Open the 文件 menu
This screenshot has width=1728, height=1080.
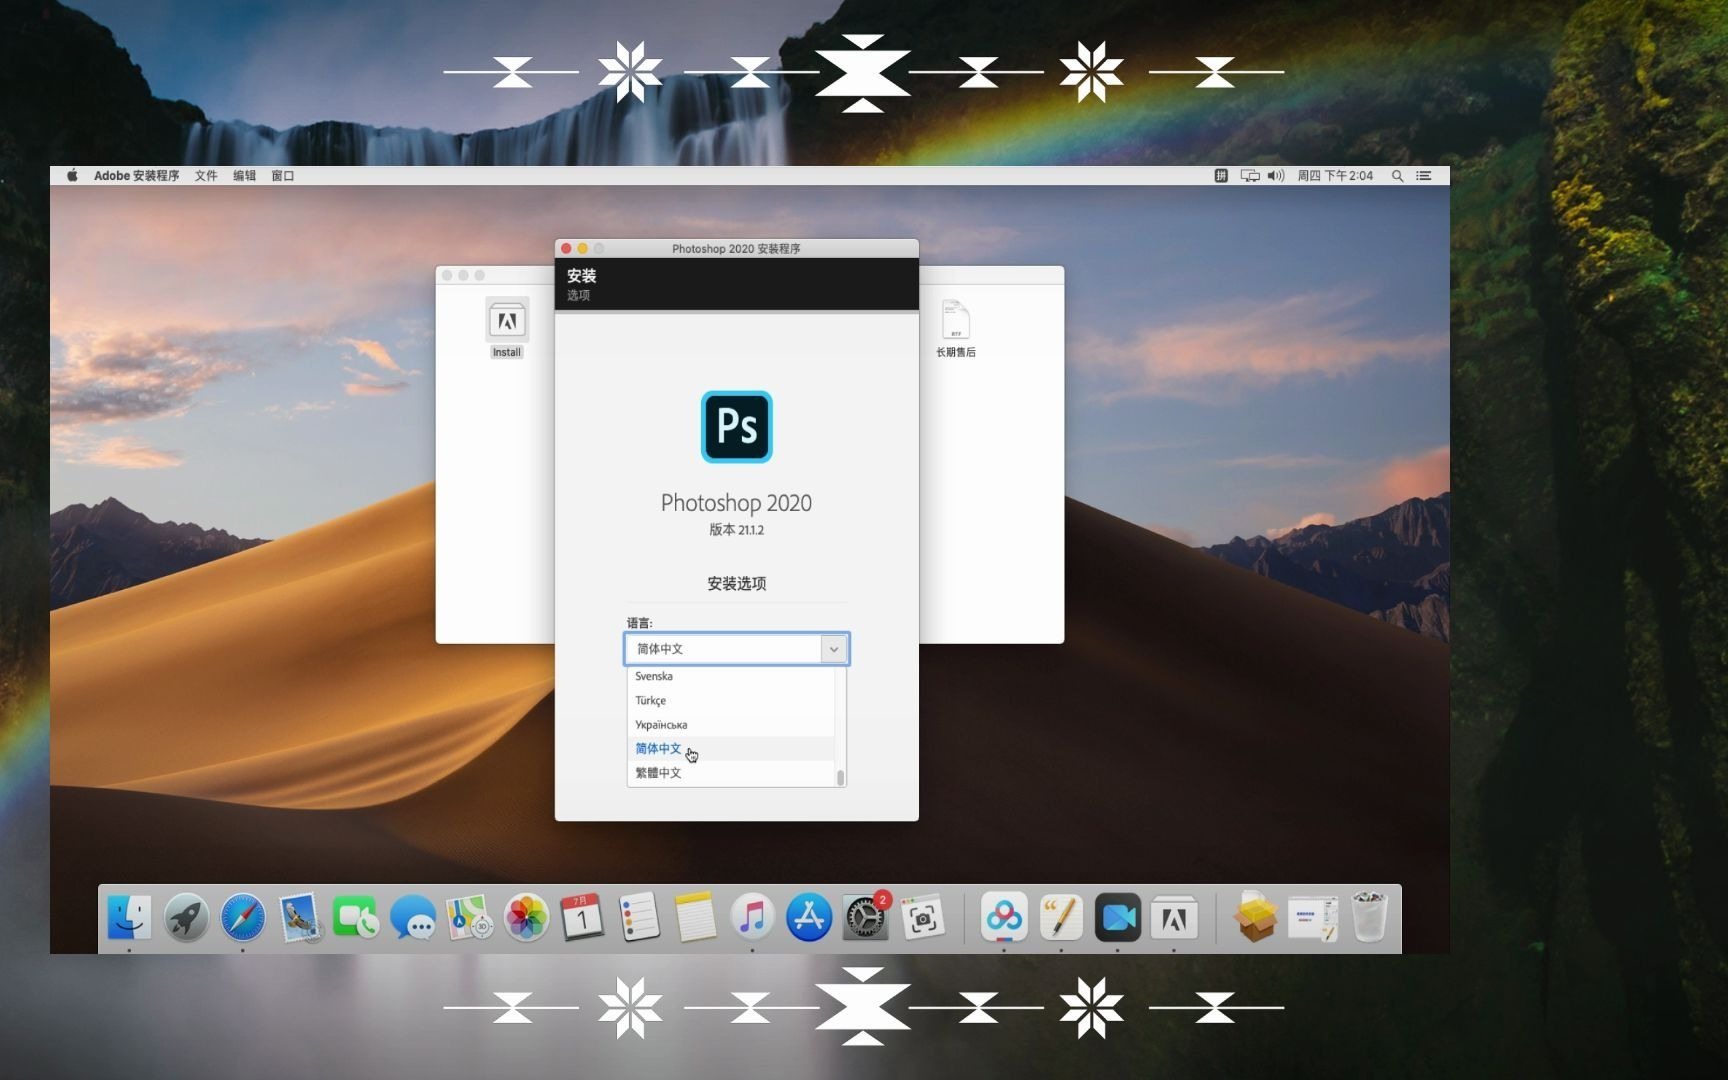206,175
